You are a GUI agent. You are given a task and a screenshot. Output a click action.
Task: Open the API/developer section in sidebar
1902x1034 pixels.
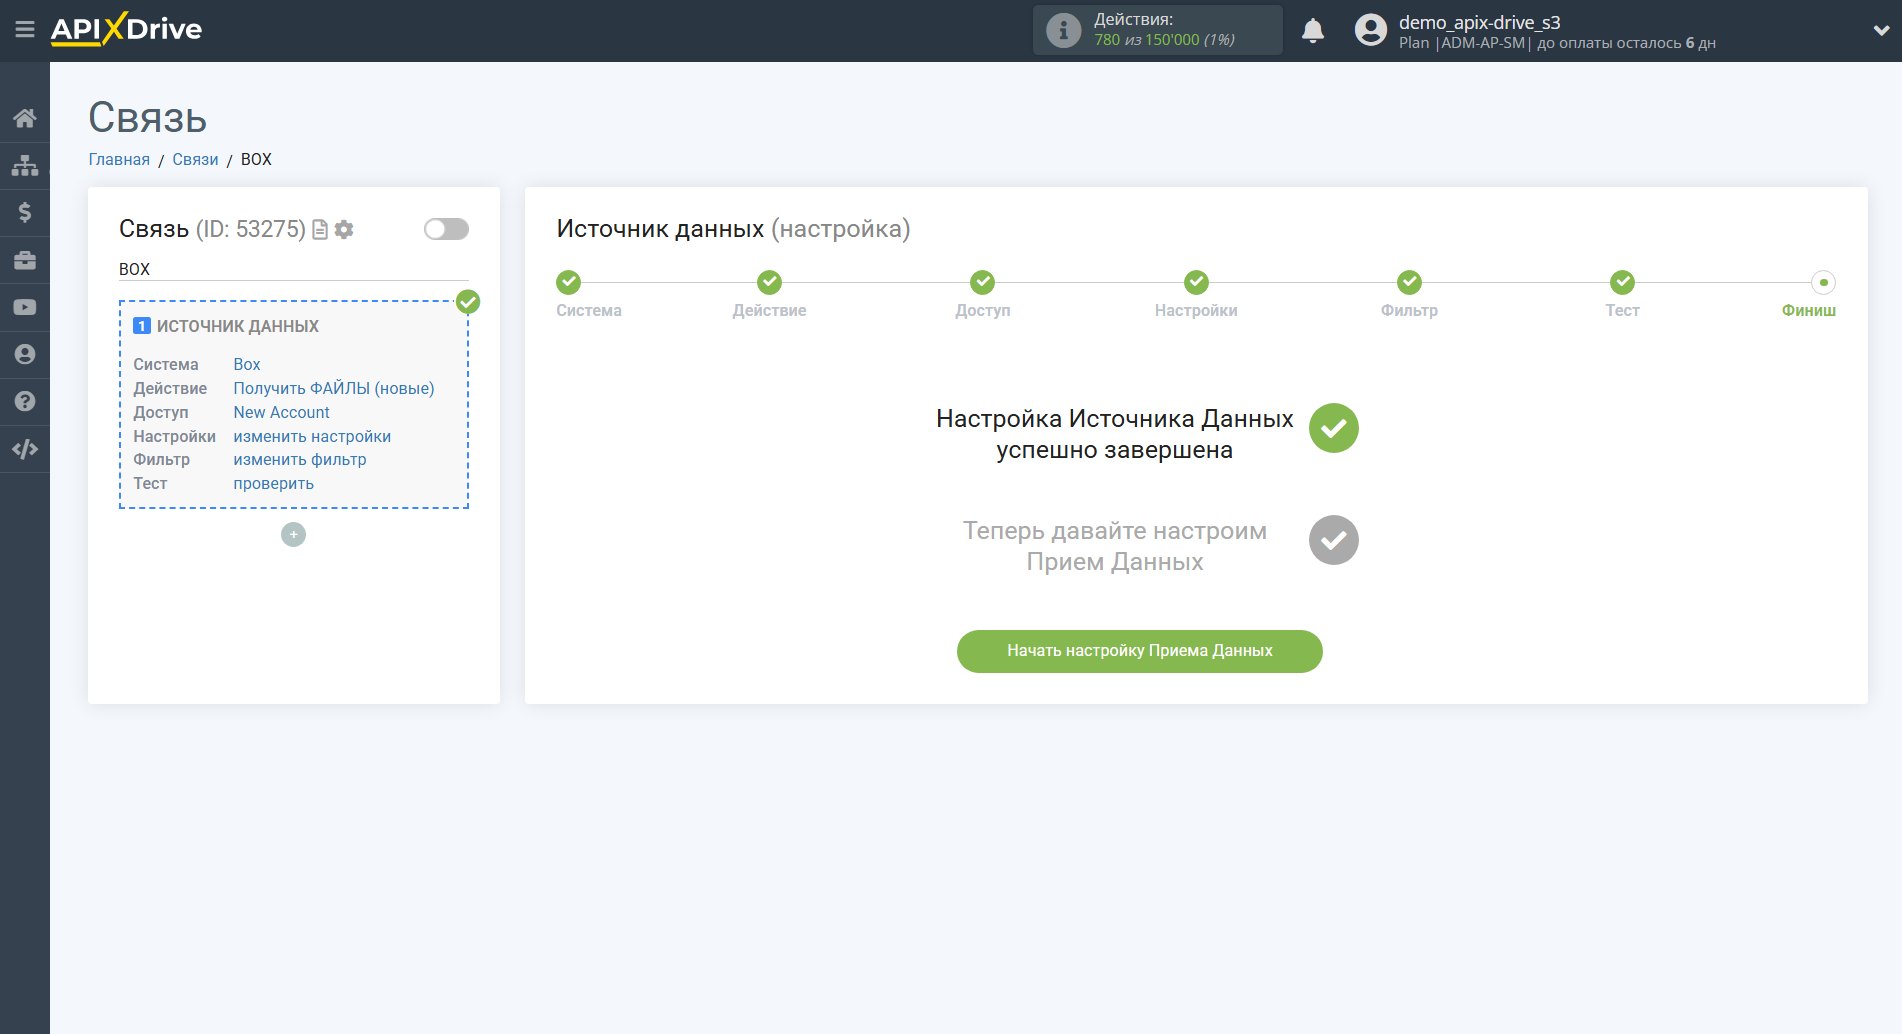[25, 448]
